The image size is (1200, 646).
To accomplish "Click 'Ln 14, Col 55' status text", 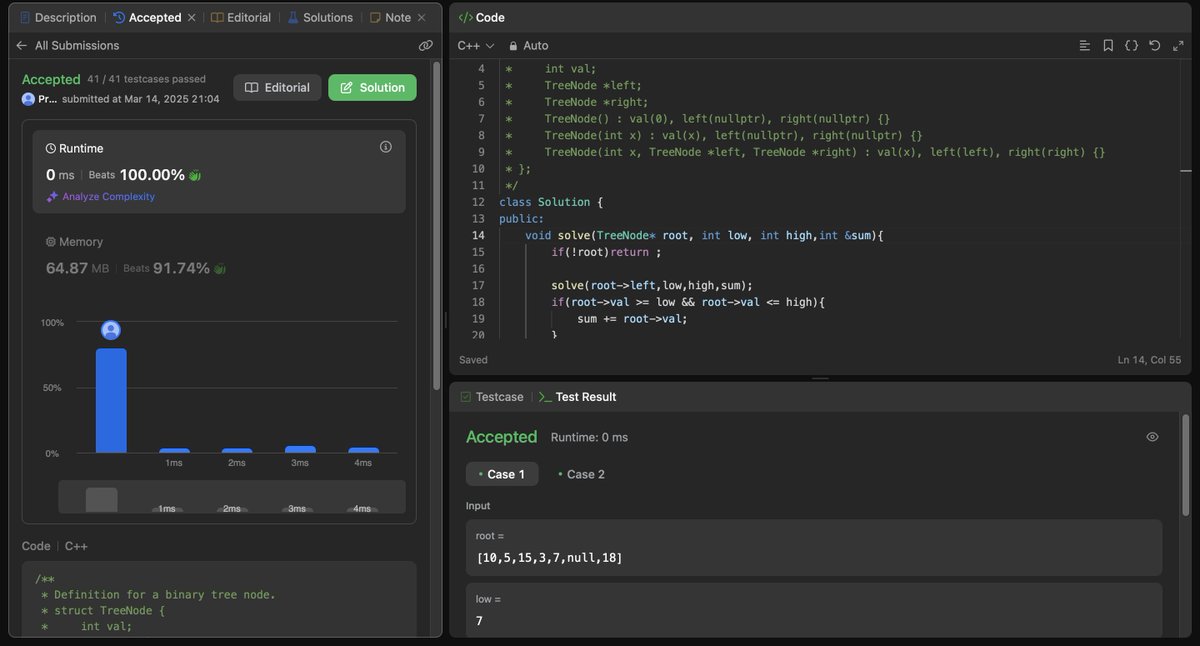I will (x=1150, y=359).
